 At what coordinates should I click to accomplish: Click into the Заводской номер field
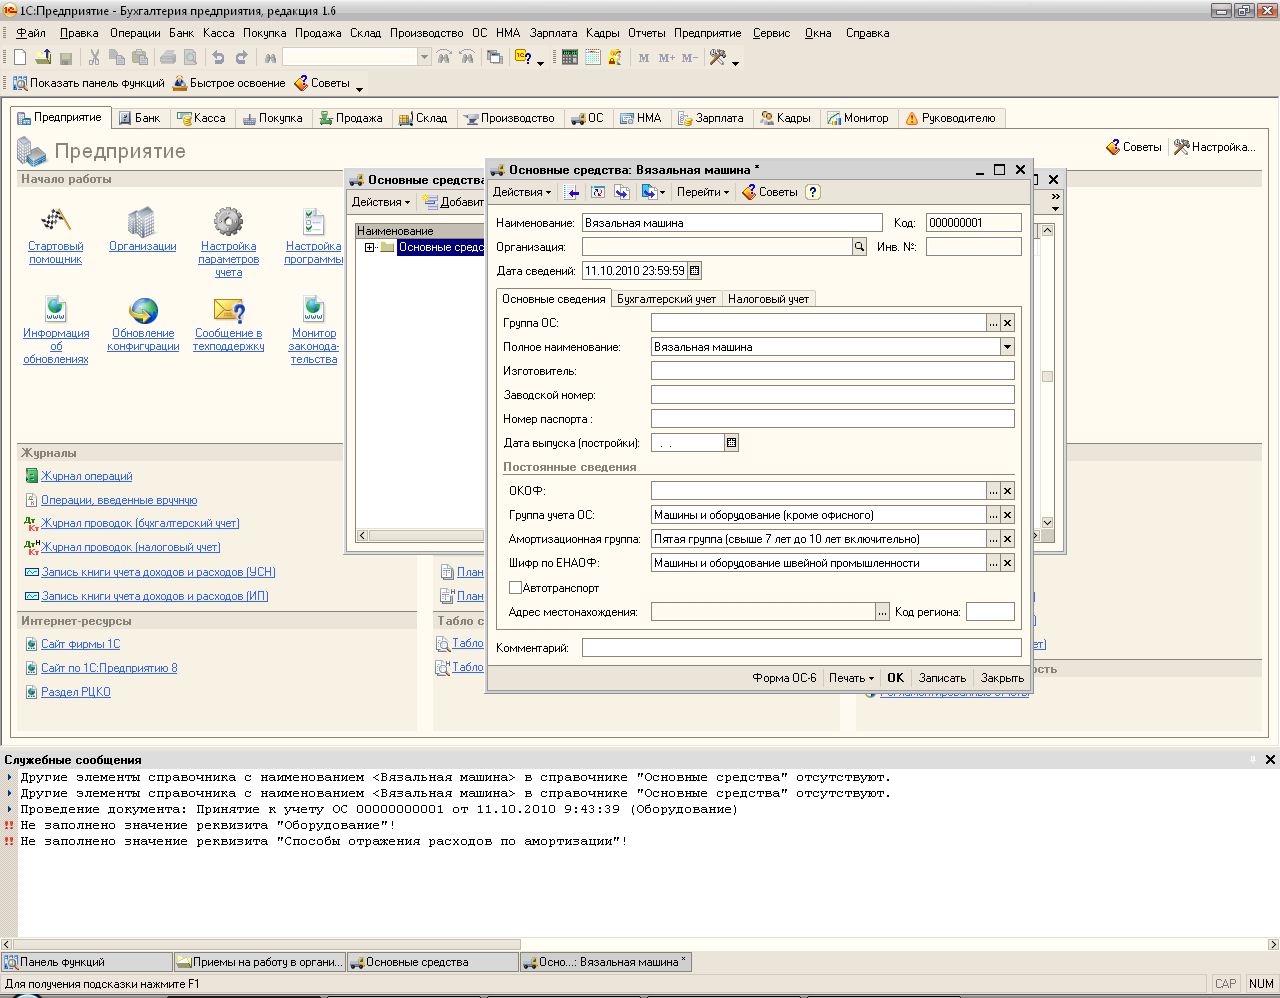832,395
